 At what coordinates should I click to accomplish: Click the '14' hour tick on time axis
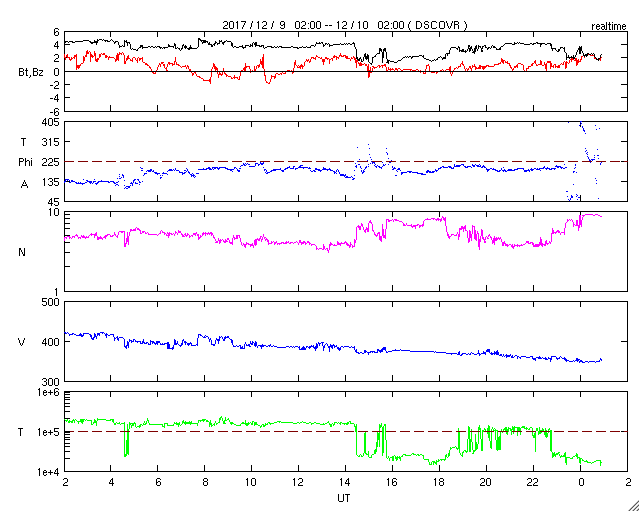tap(345, 482)
